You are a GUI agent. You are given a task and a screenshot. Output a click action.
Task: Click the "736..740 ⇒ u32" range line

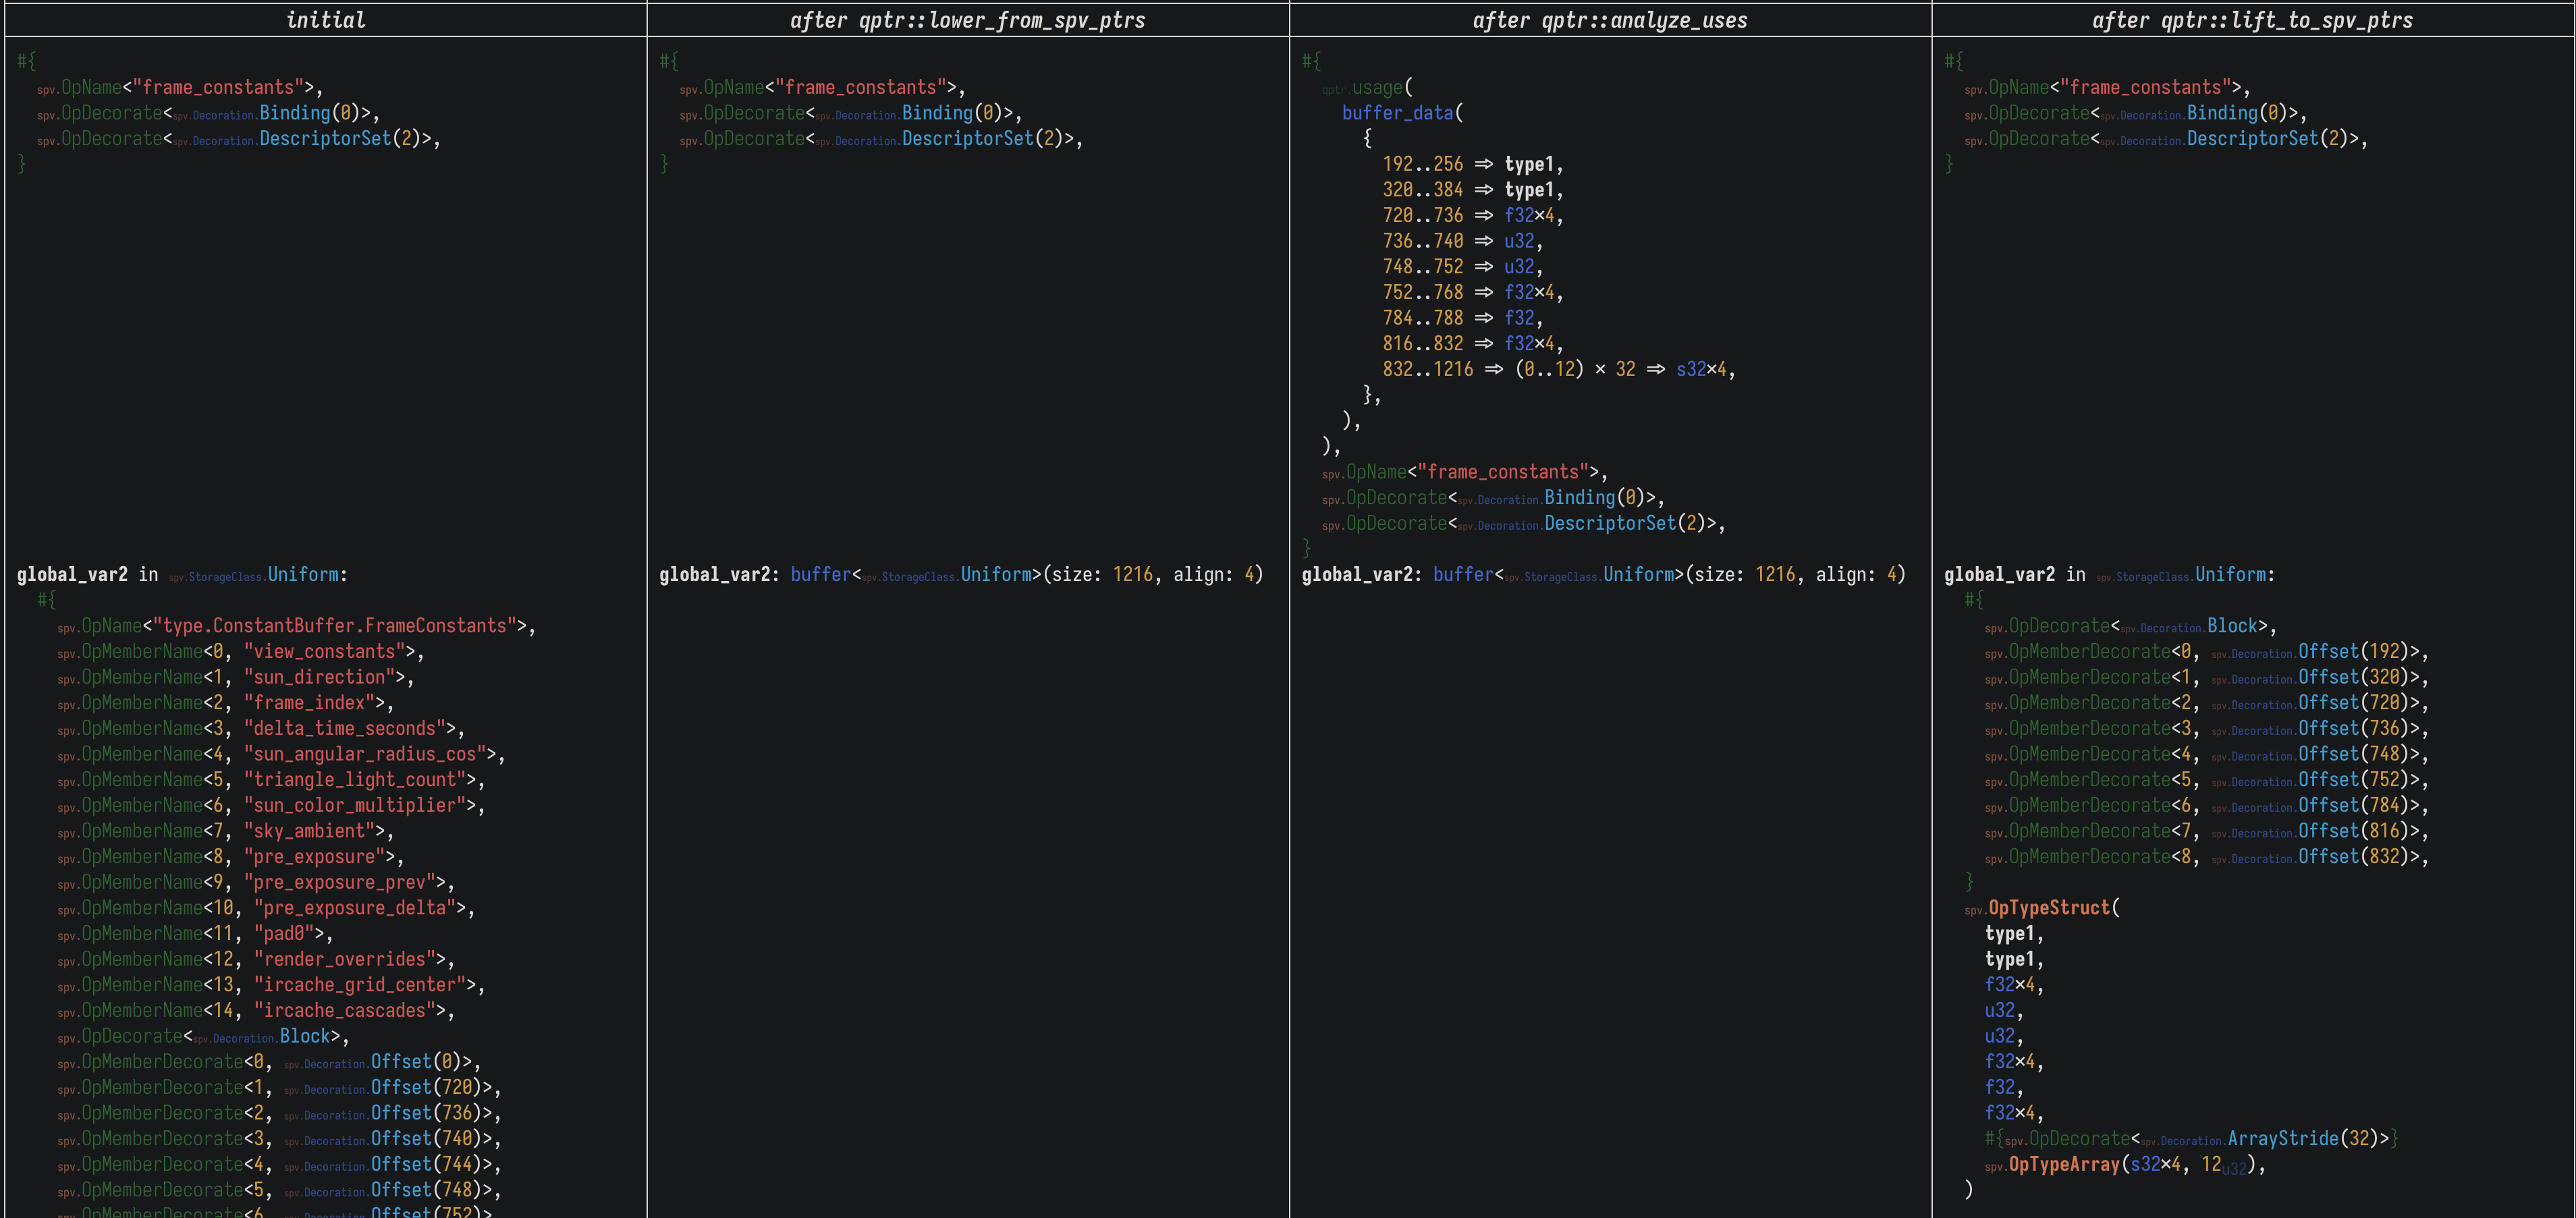1463,242
